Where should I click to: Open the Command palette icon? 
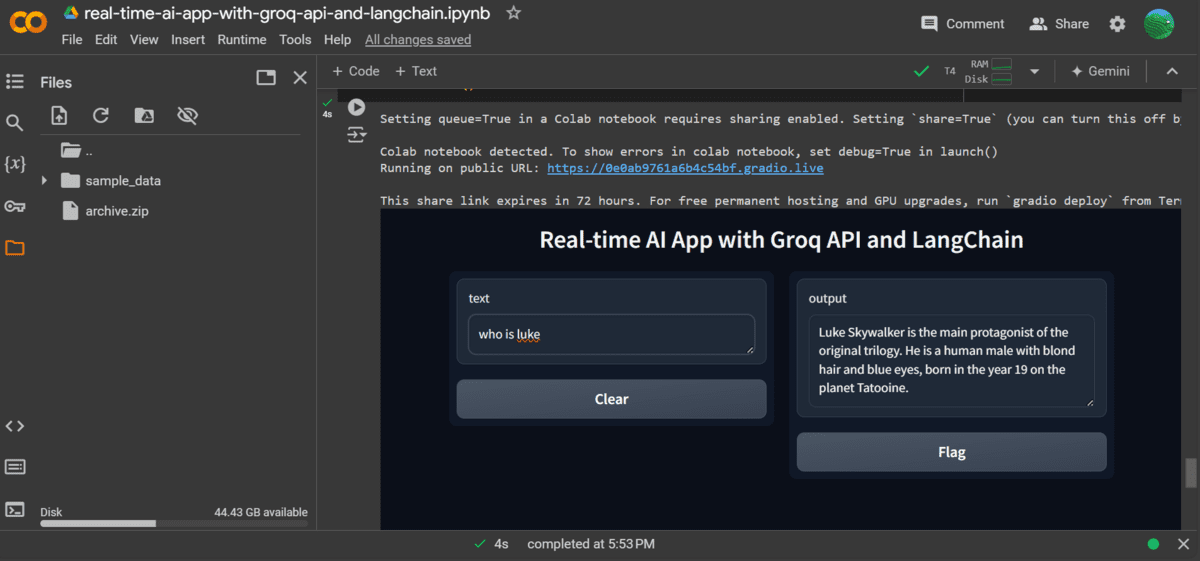[14, 466]
